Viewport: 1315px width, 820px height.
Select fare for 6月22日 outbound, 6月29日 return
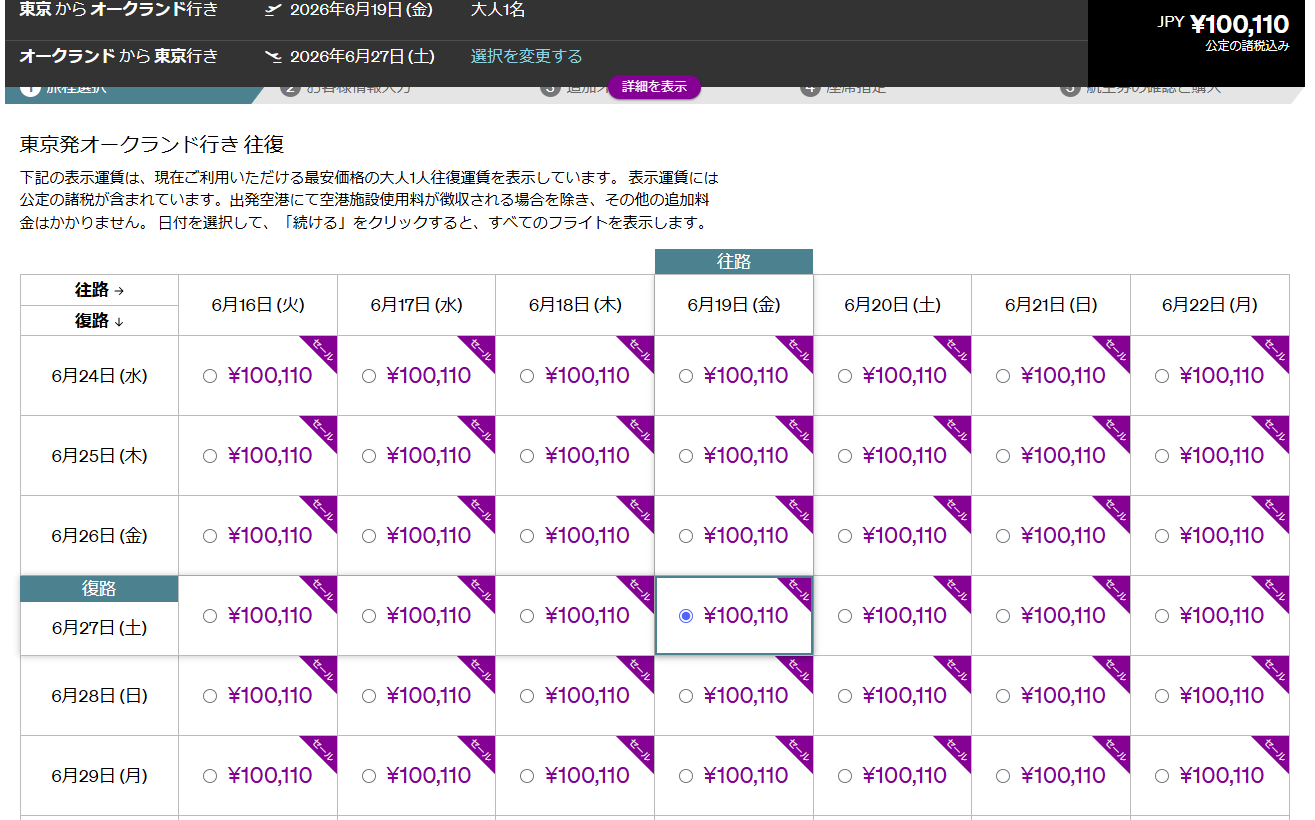(x=1161, y=776)
